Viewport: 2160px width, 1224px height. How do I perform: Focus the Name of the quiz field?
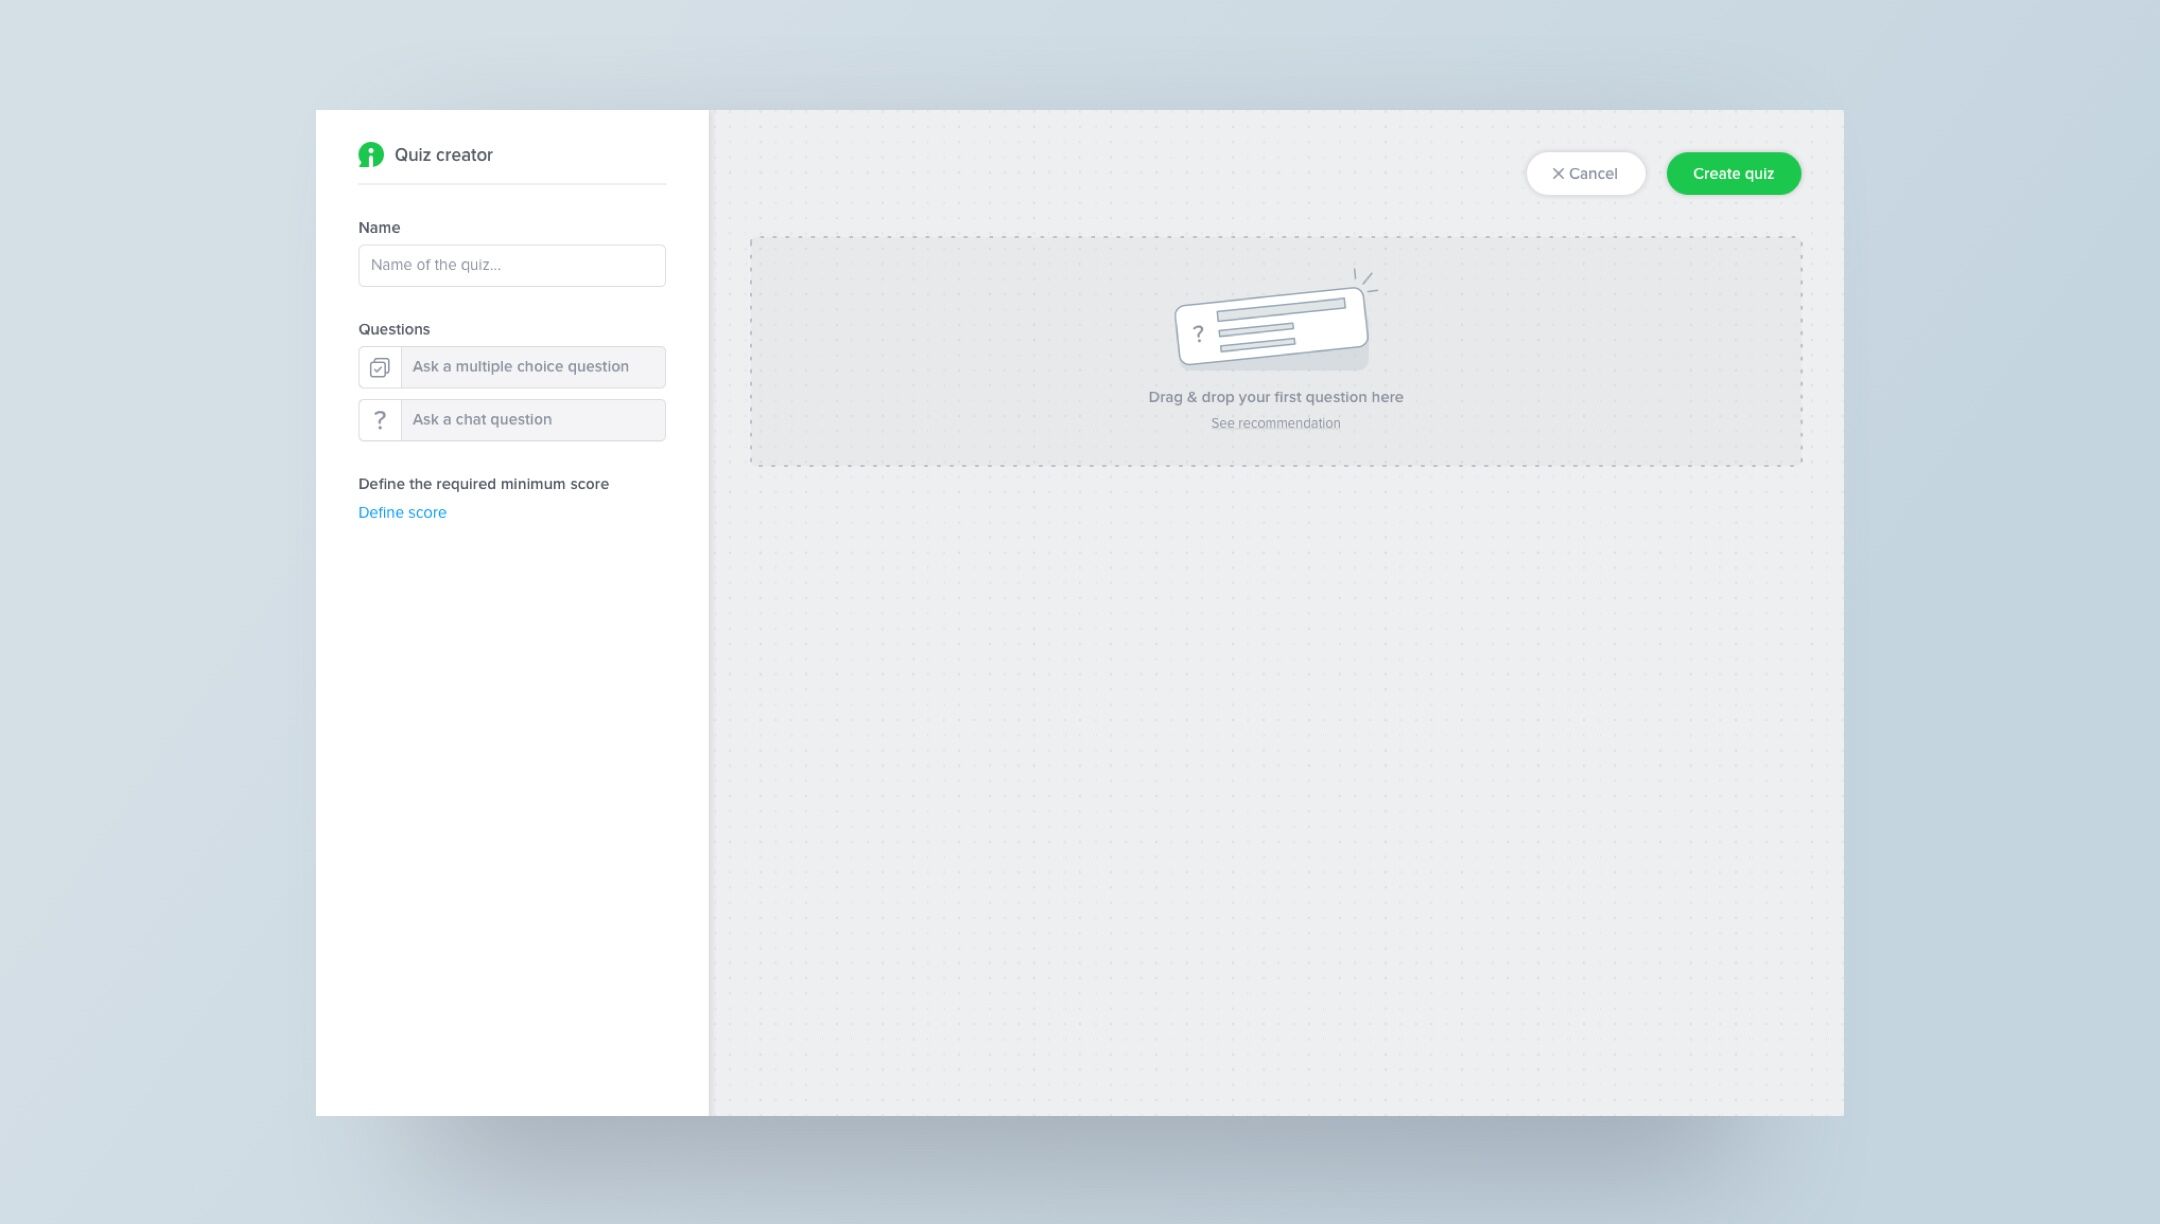[x=511, y=266]
